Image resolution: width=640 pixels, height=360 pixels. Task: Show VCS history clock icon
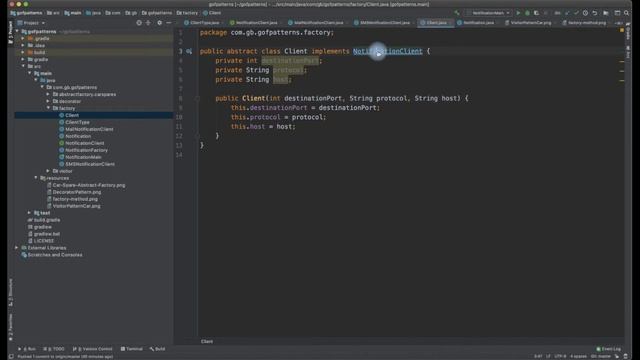coord(585,13)
